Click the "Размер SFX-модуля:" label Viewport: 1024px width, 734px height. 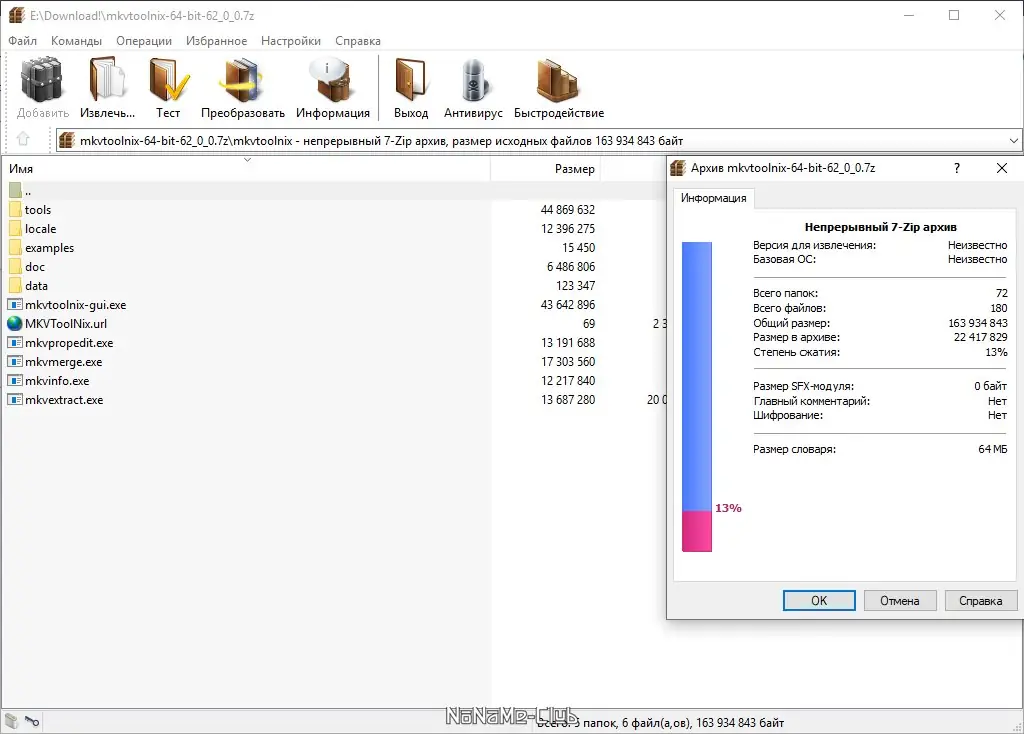click(803, 386)
